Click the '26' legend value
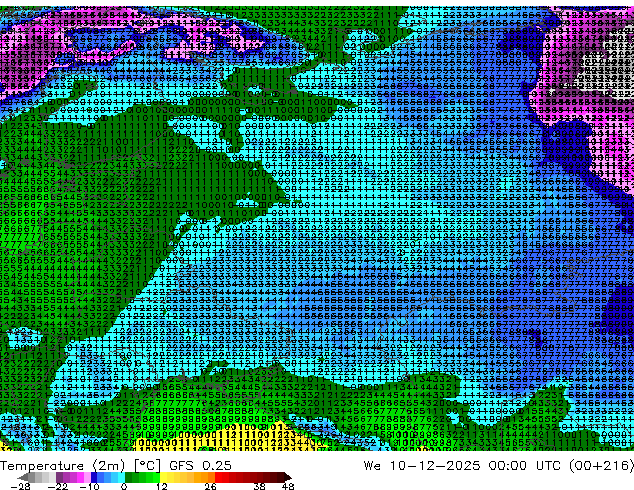The image size is (634, 490). (x=210, y=486)
